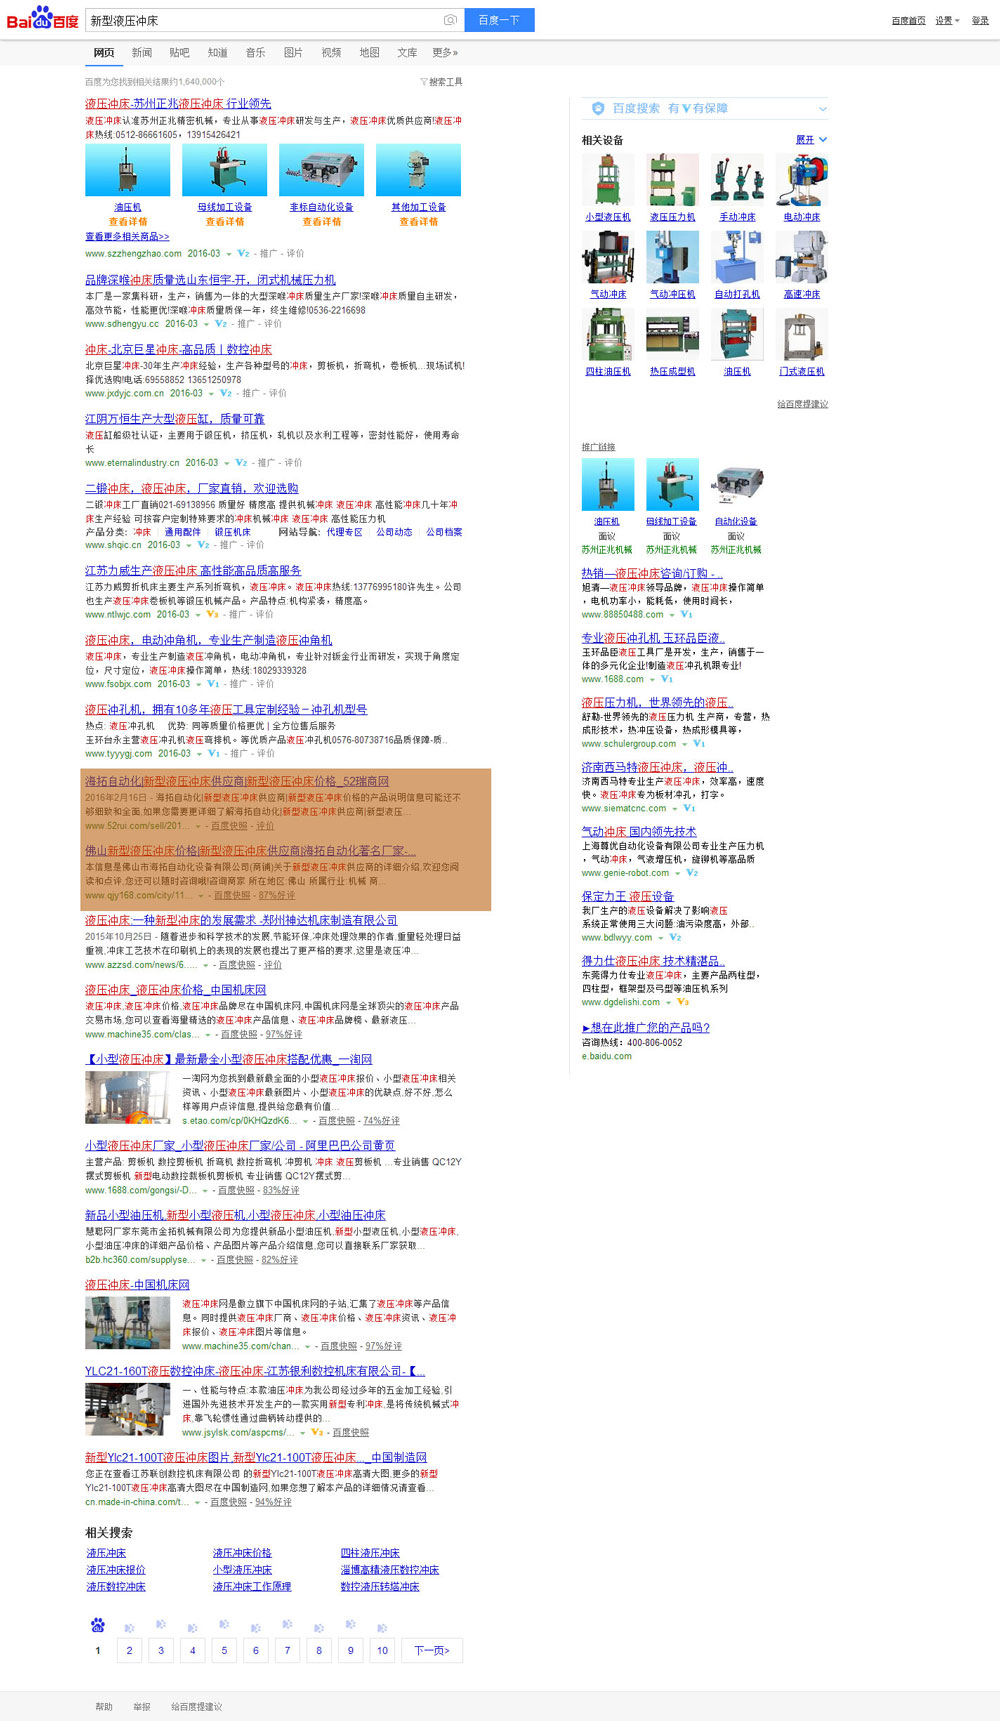1000x1721 pixels.
Task: Click the V1 badge beside www.1688.com sidebar ad
Action: (x=667, y=679)
